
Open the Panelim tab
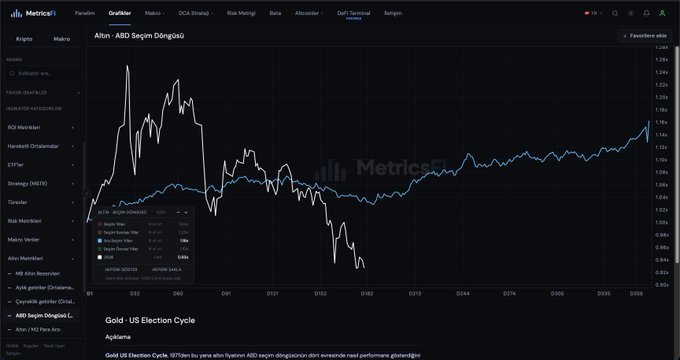pos(85,13)
